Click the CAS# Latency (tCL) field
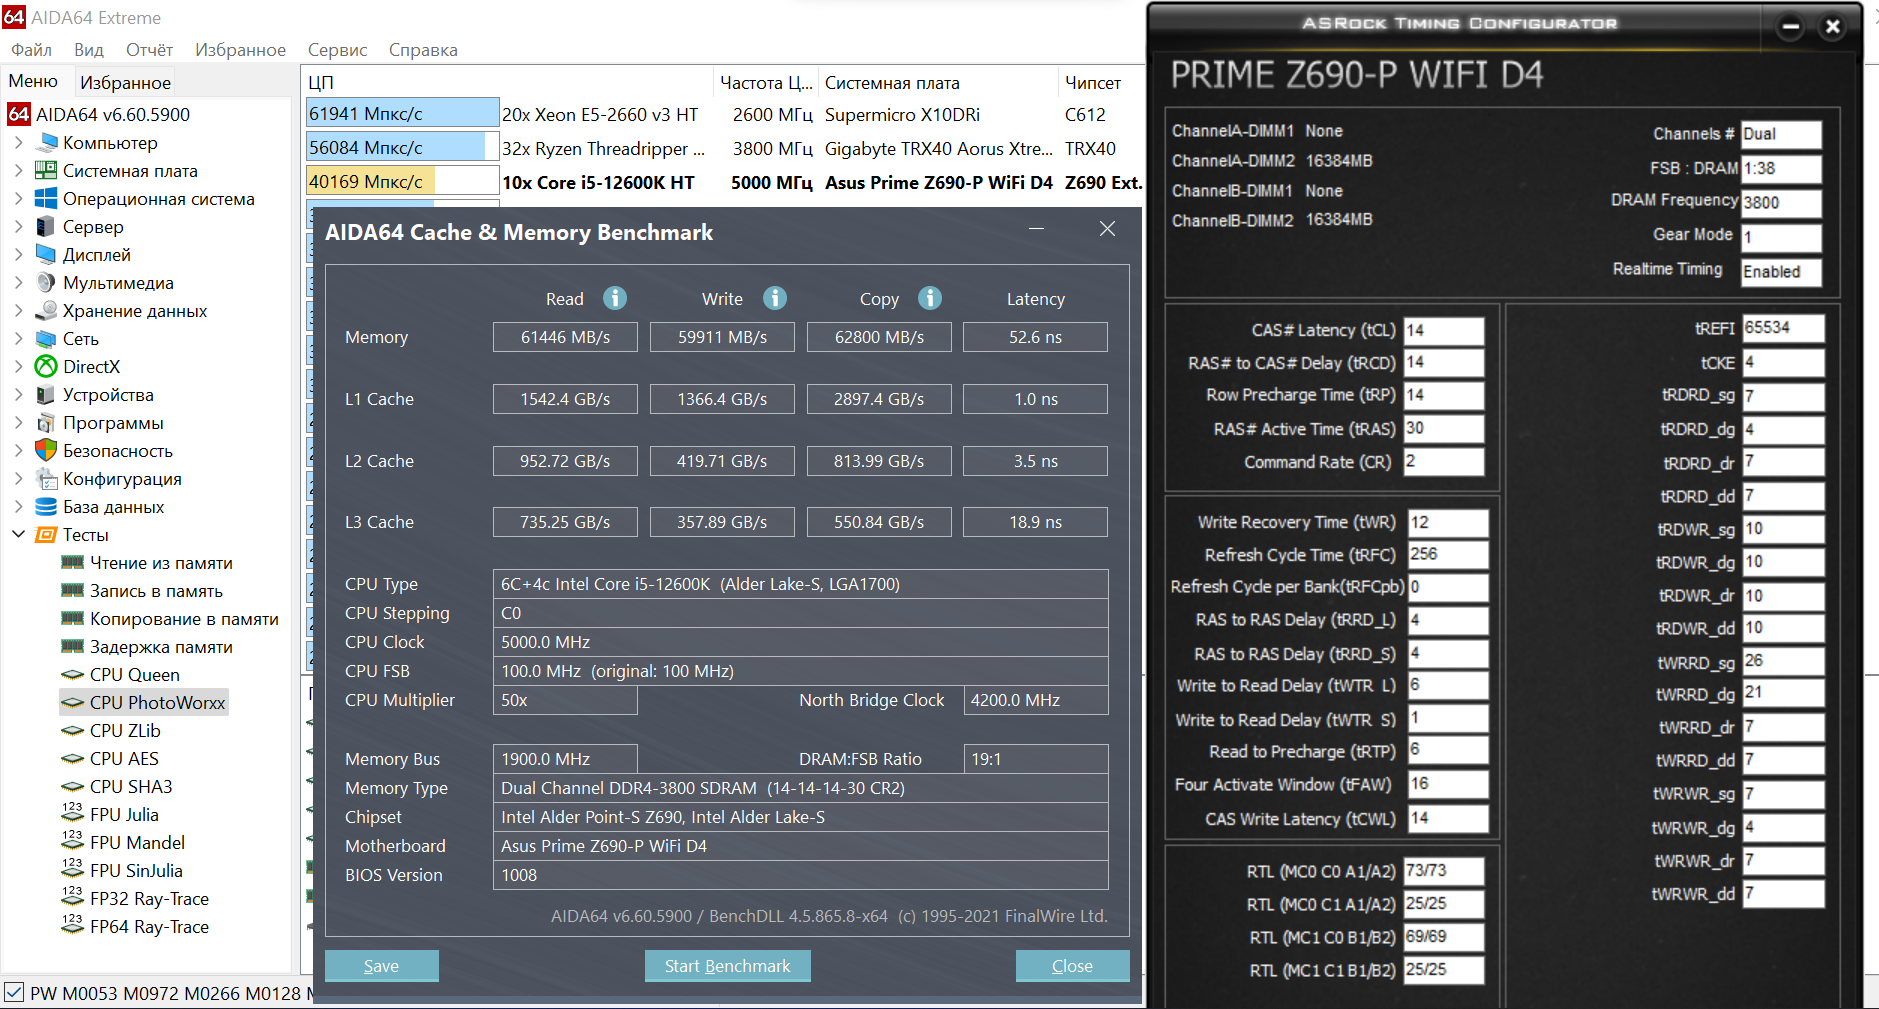The height and width of the screenshot is (1009, 1879). tap(1444, 331)
